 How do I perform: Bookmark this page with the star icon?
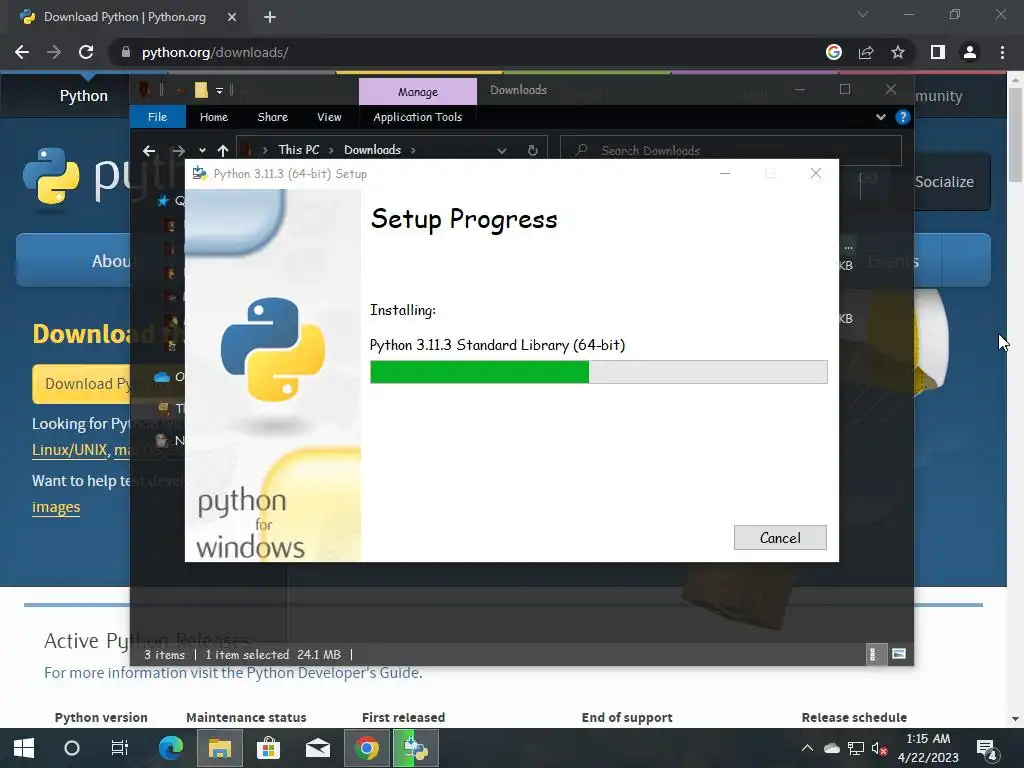[898, 52]
